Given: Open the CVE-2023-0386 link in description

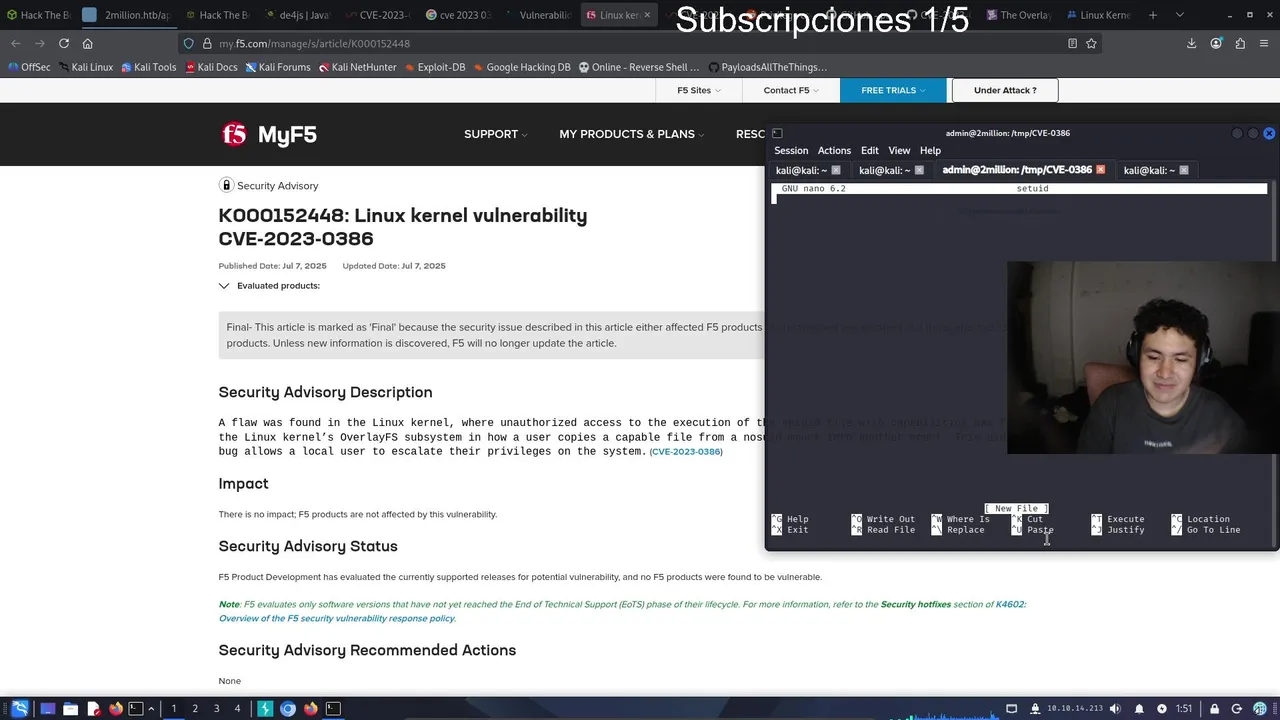Looking at the screenshot, I should 686,452.
